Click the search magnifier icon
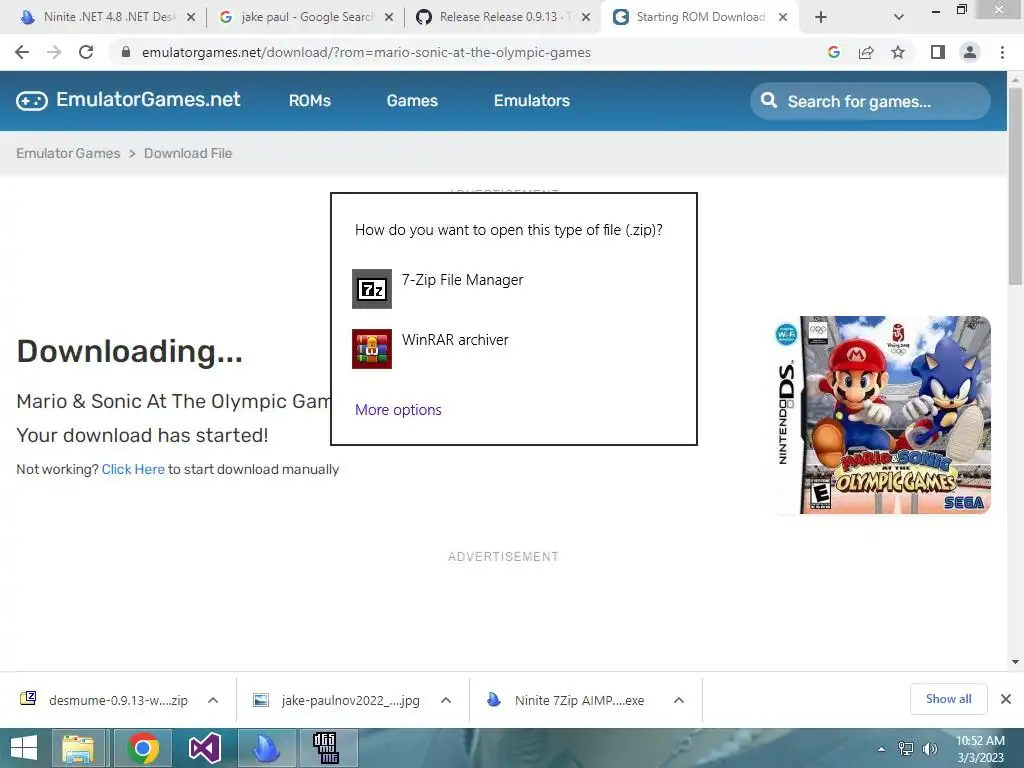Image resolution: width=1024 pixels, height=768 pixels. (x=769, y=101)
